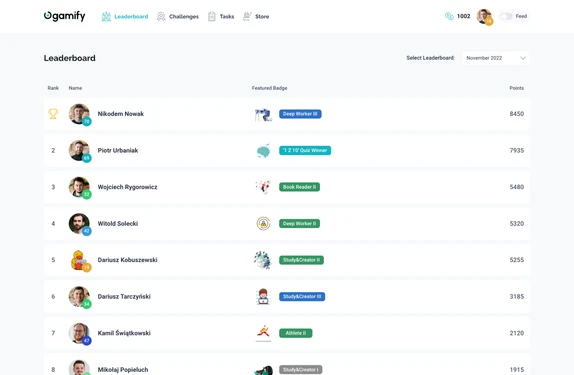The image size is (574, 375).
Task: Click the name Mikołaj Popieluch
Action: coord(123,370)
